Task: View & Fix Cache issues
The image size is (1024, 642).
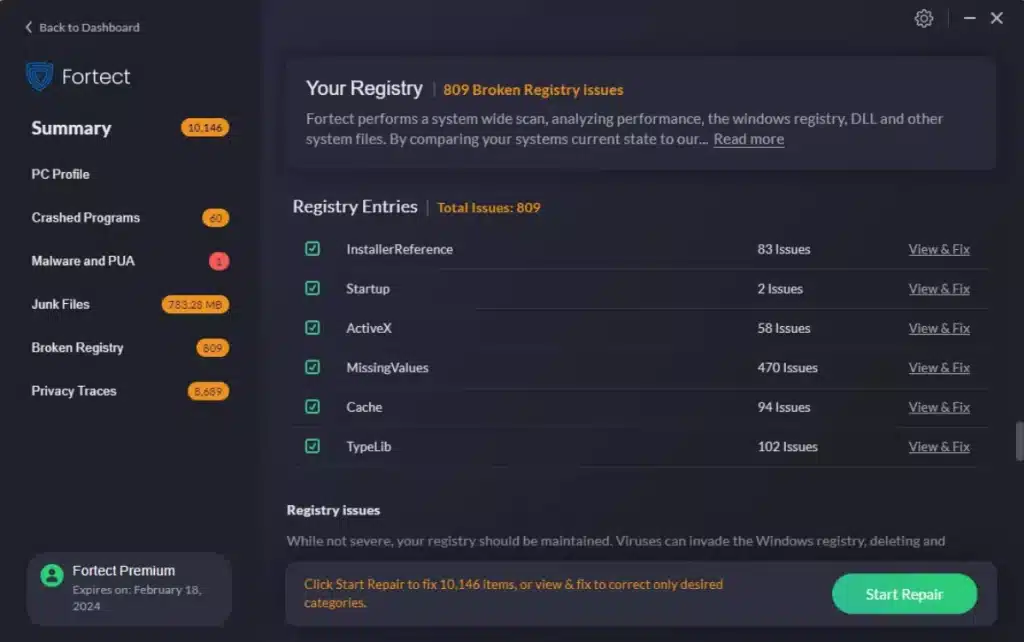Action: click(x=938, y=408)
